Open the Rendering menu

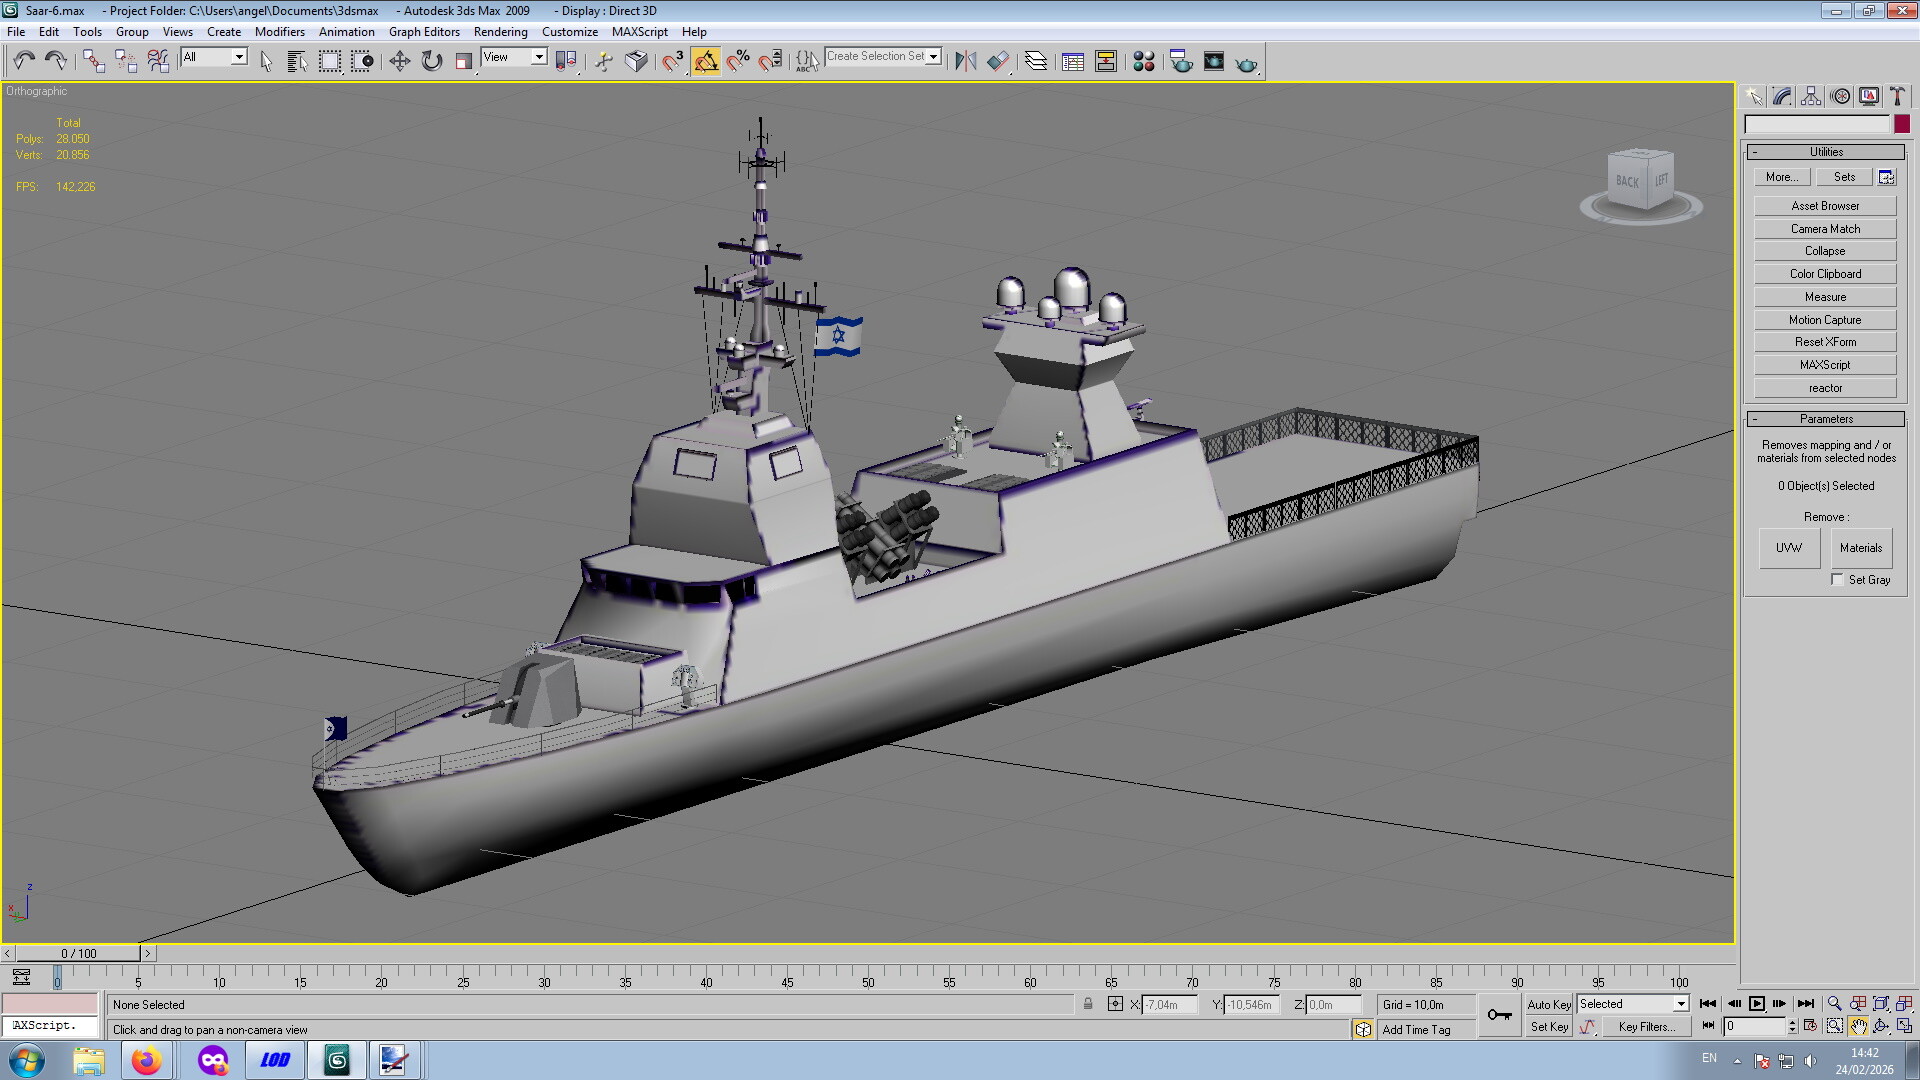[500, 32]
